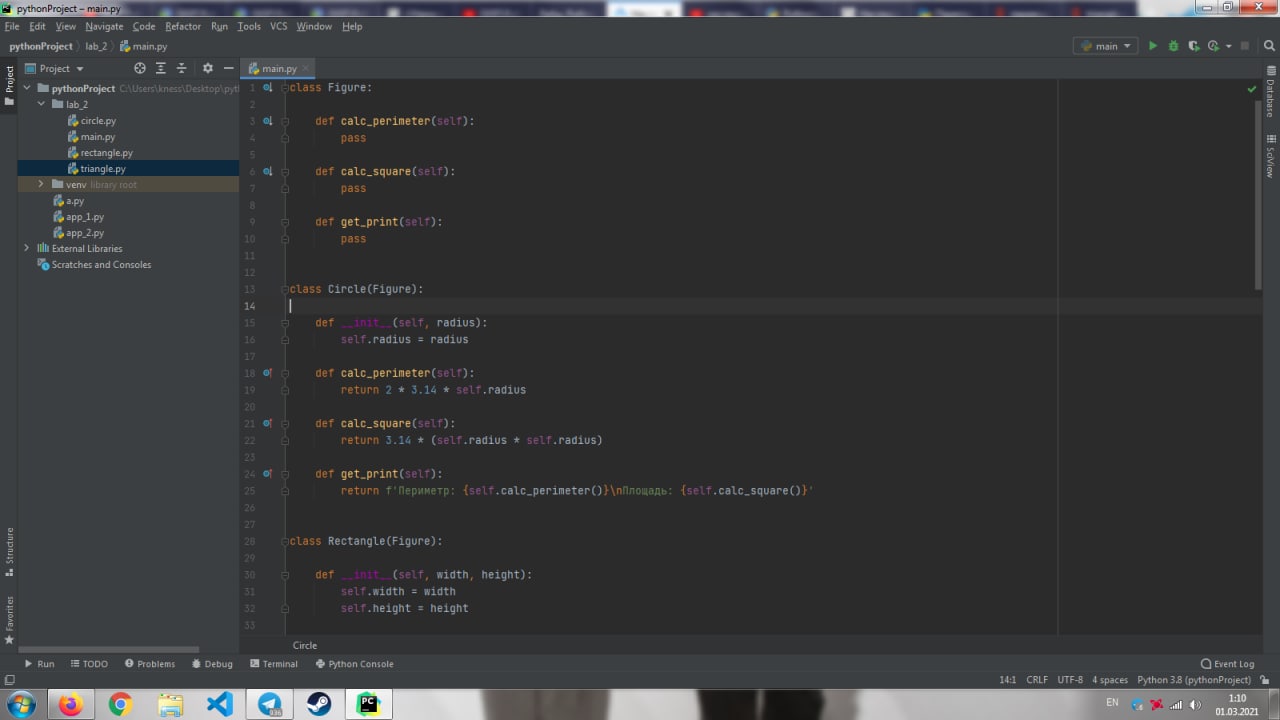Toggle tool window quick access icon bottom-left

[x=9, y=680]
